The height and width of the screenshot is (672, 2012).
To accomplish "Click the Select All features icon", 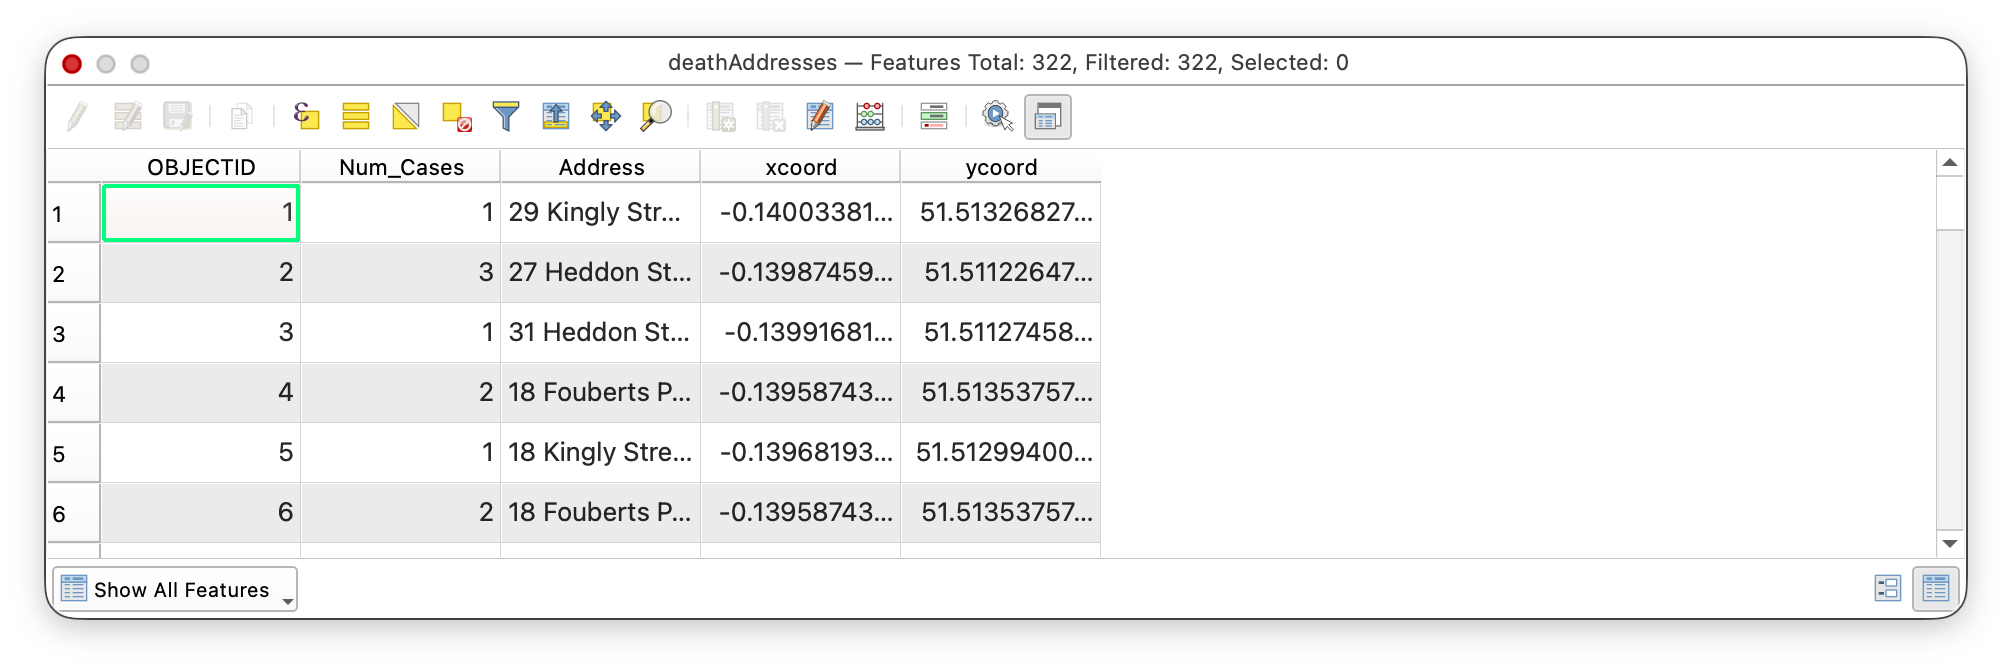I will tap(356, 117).
